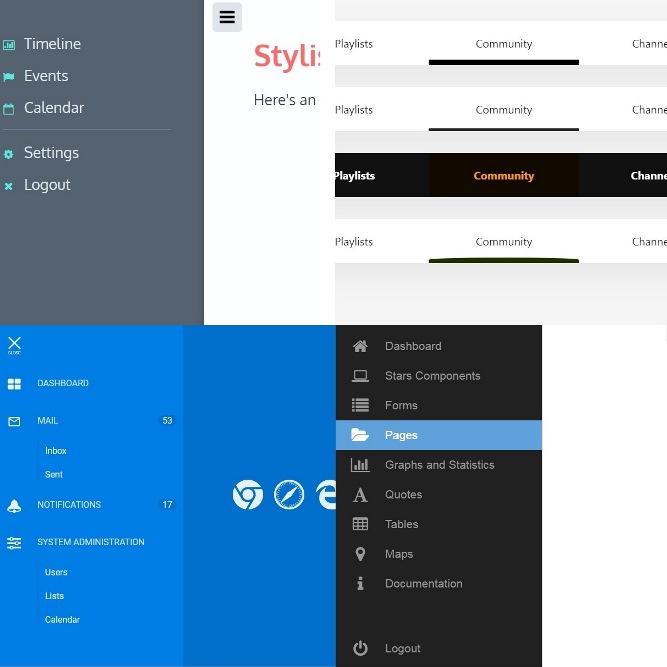The height and width of the screenshot is (667, 667).
Task: Click the Chrome browser icon
Action: point(248,494)
